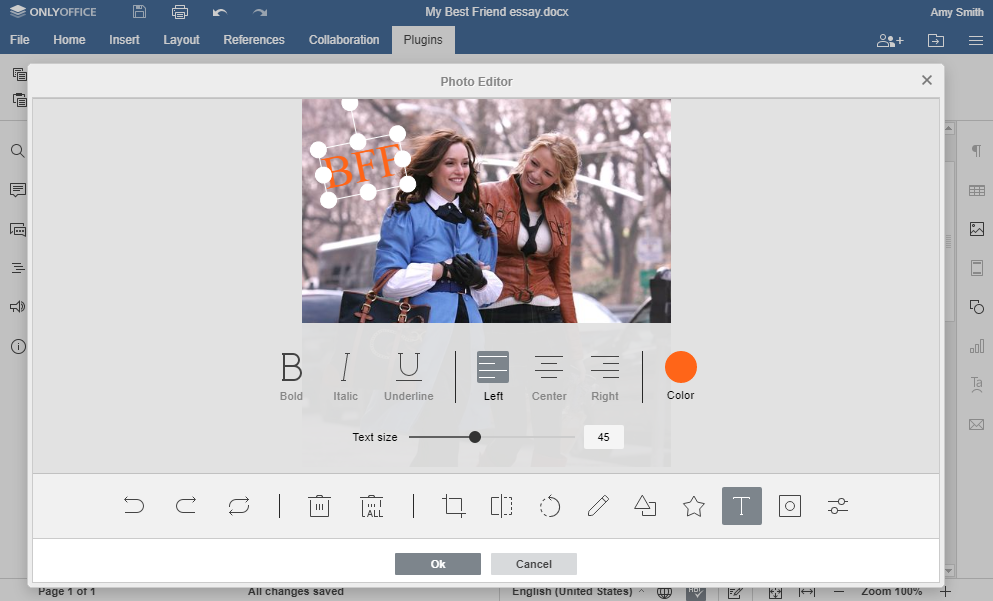993x601 pixels.
Task: Click Amy Smith user name
Action: [956, 12]
